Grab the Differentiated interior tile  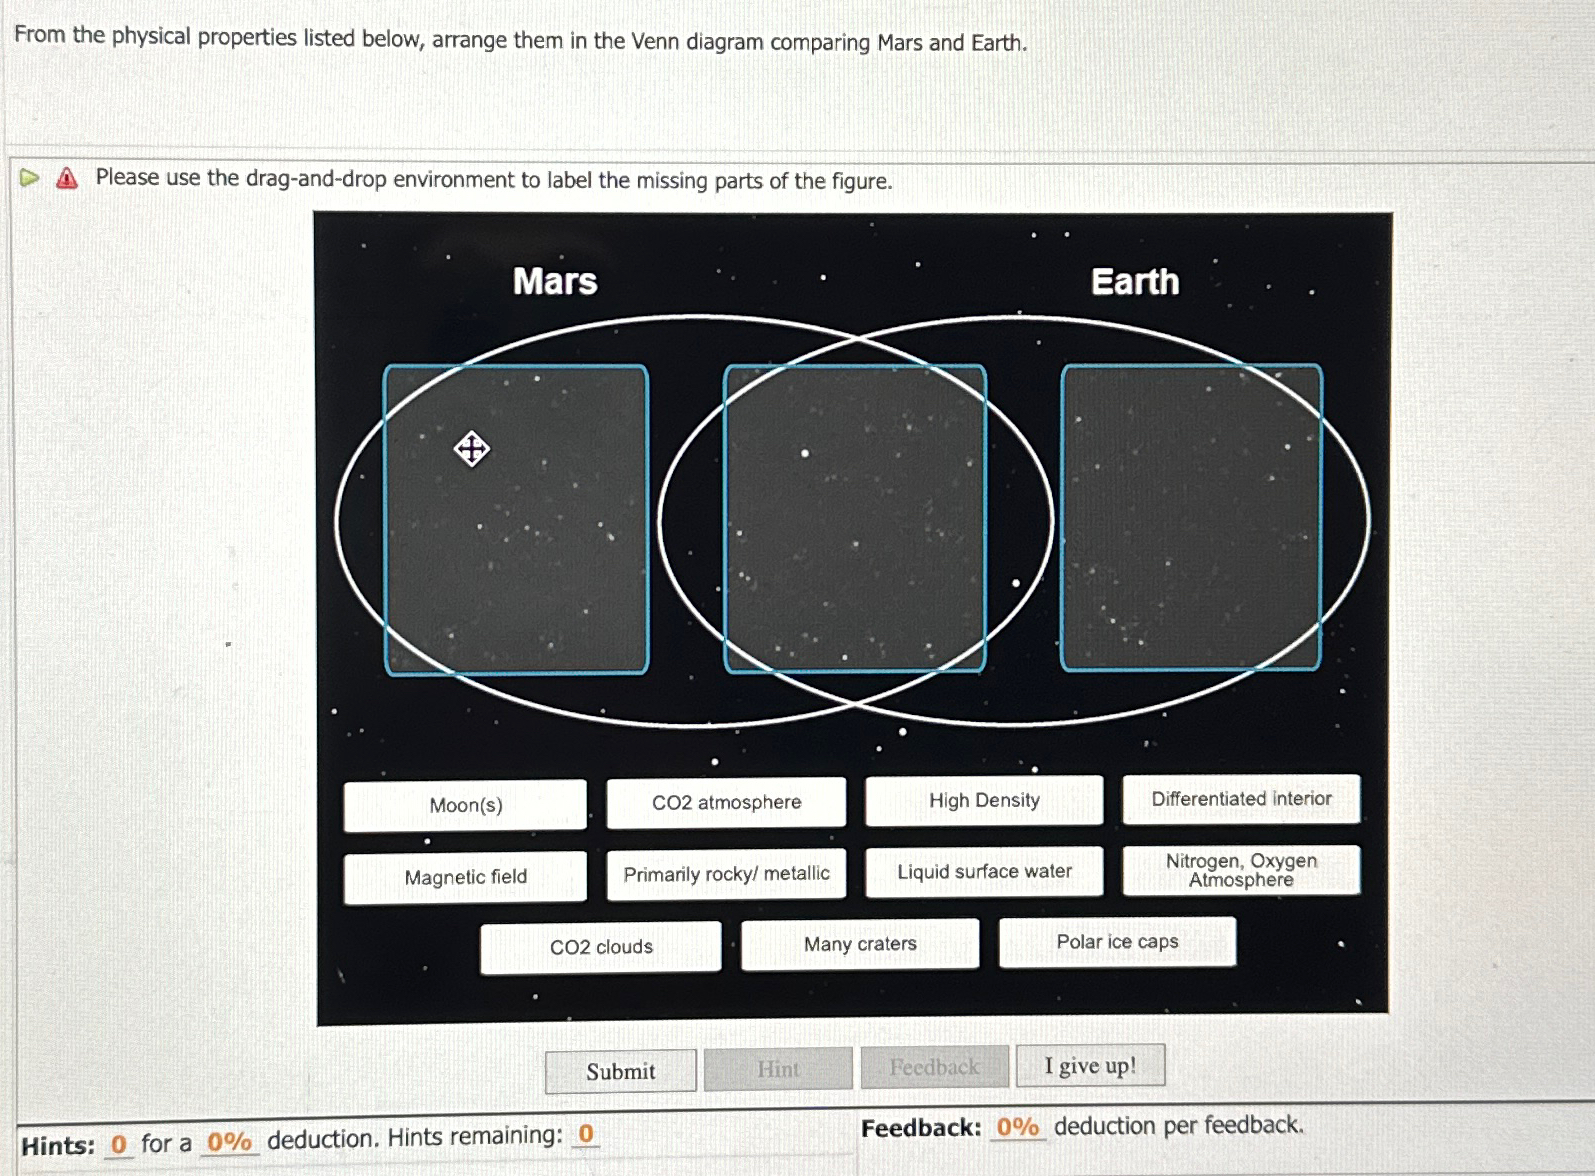coord(1241,798)
